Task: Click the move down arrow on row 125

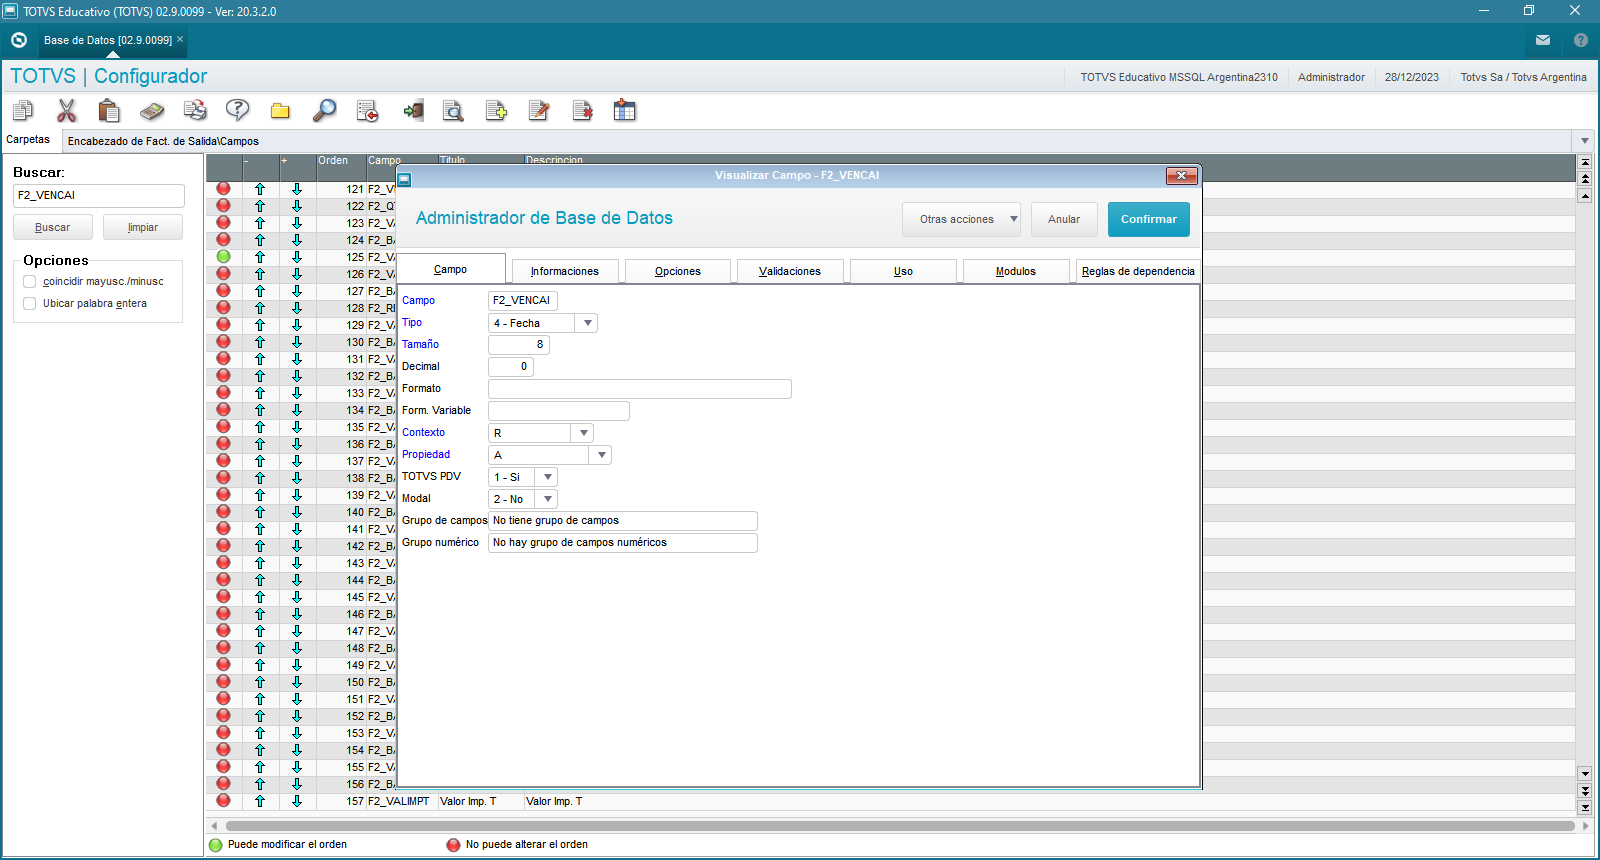Action: coord(297,257)
